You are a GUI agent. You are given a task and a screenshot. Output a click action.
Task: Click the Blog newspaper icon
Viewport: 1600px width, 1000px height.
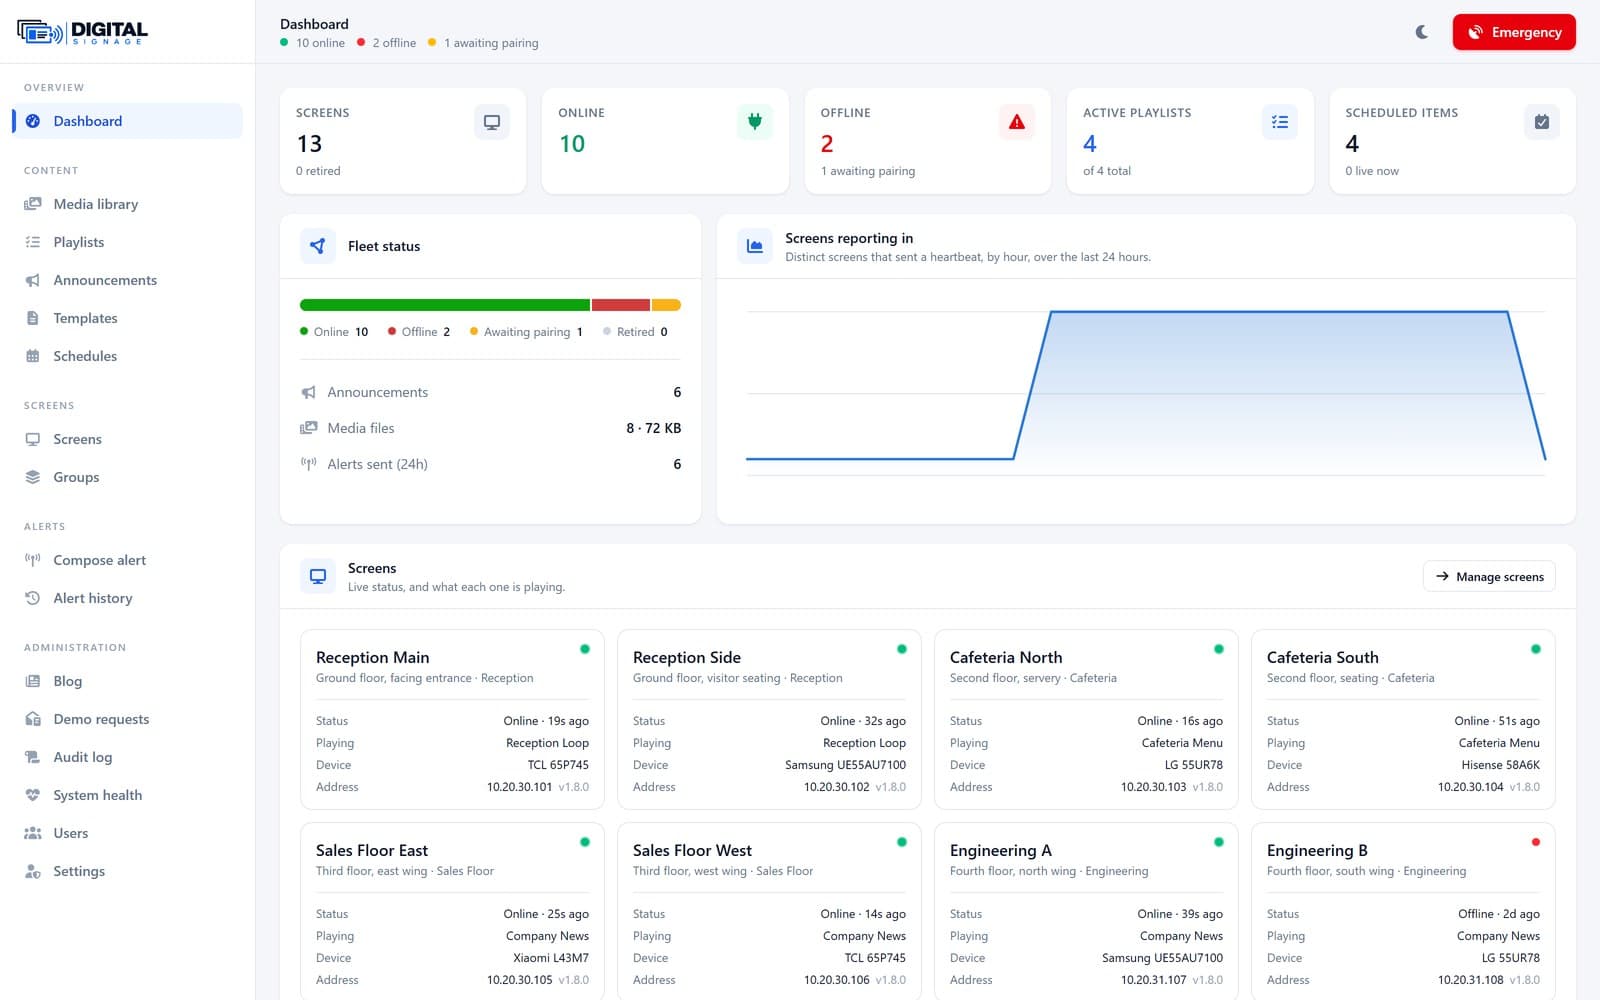[x=33, y=681]
